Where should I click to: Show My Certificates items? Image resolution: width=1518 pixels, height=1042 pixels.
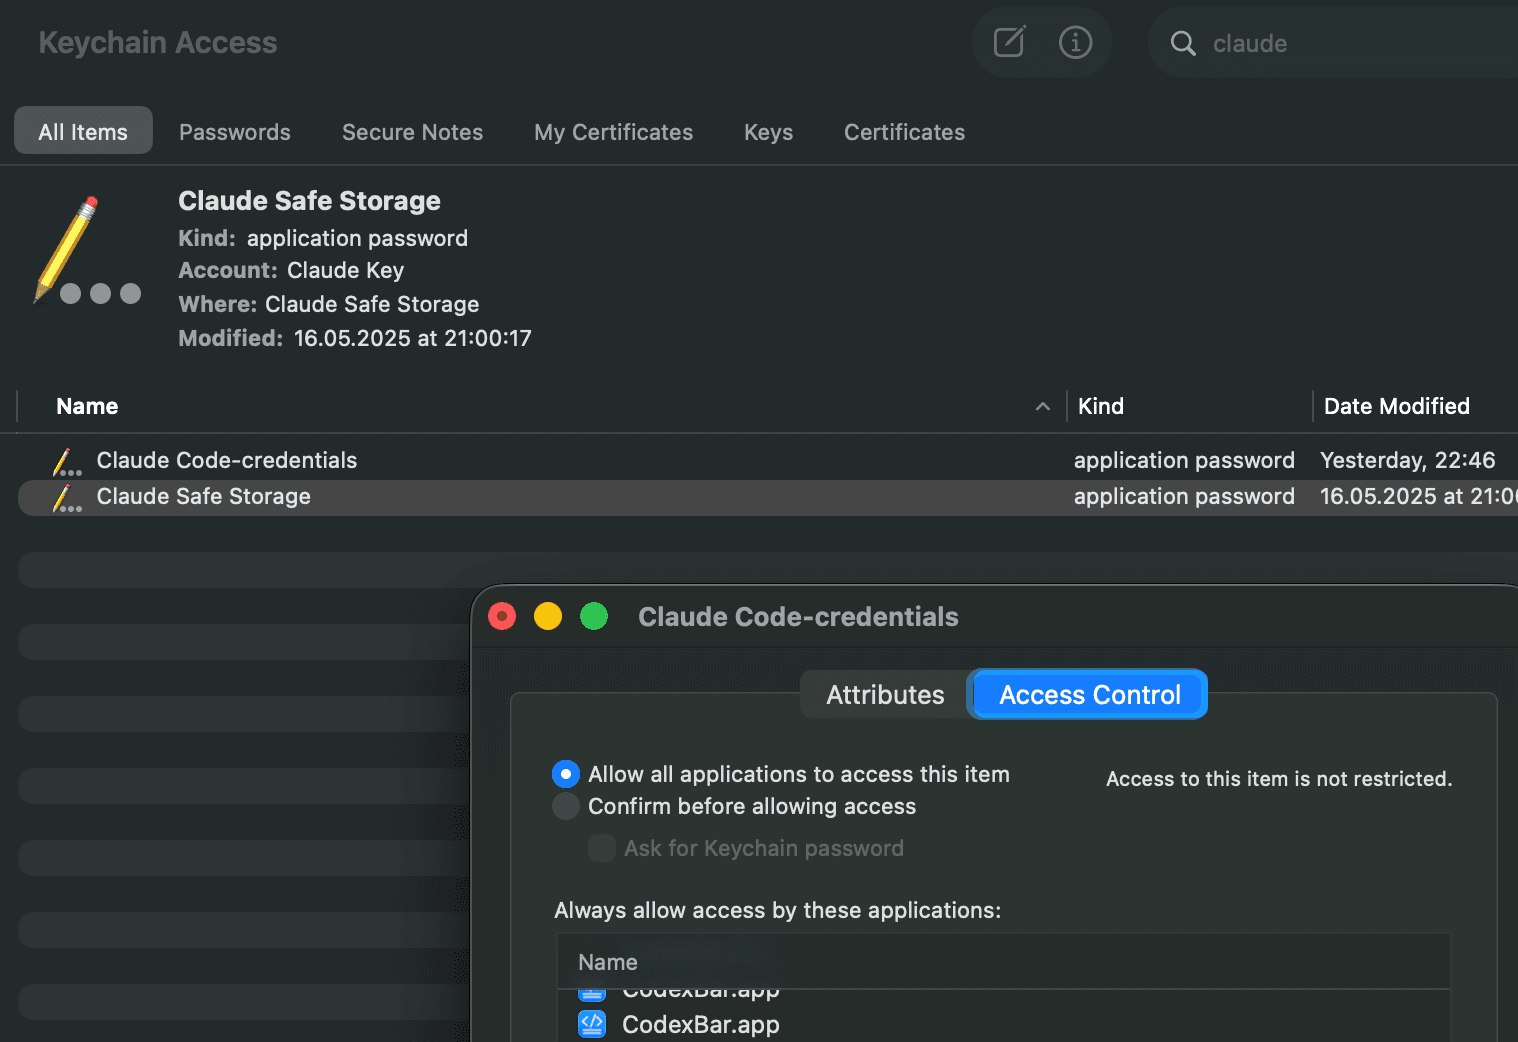click(x=613, y=131)
